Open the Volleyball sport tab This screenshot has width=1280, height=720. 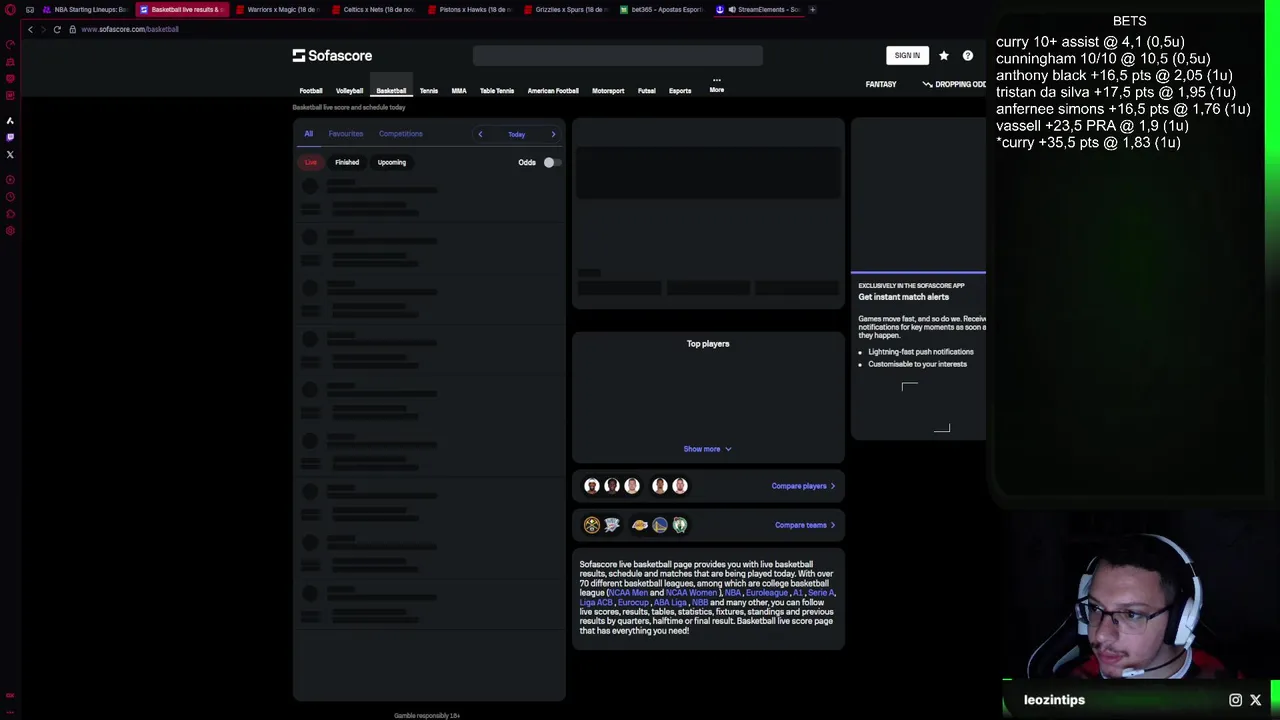click(349, 91)
